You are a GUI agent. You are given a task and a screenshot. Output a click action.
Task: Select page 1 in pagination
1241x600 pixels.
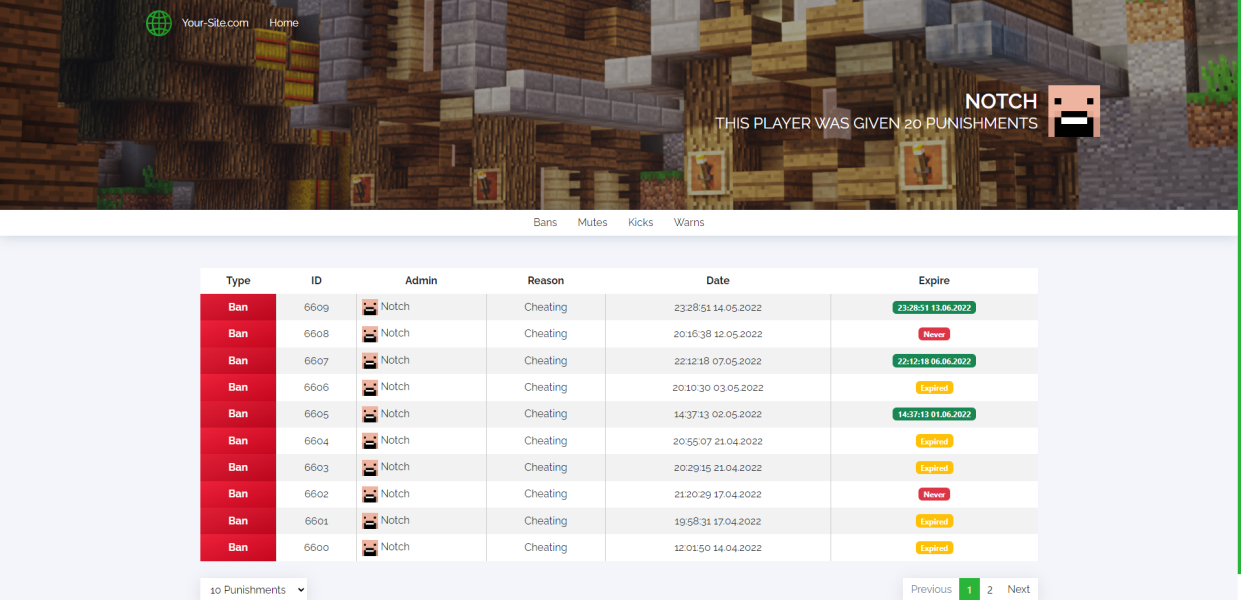969,589
